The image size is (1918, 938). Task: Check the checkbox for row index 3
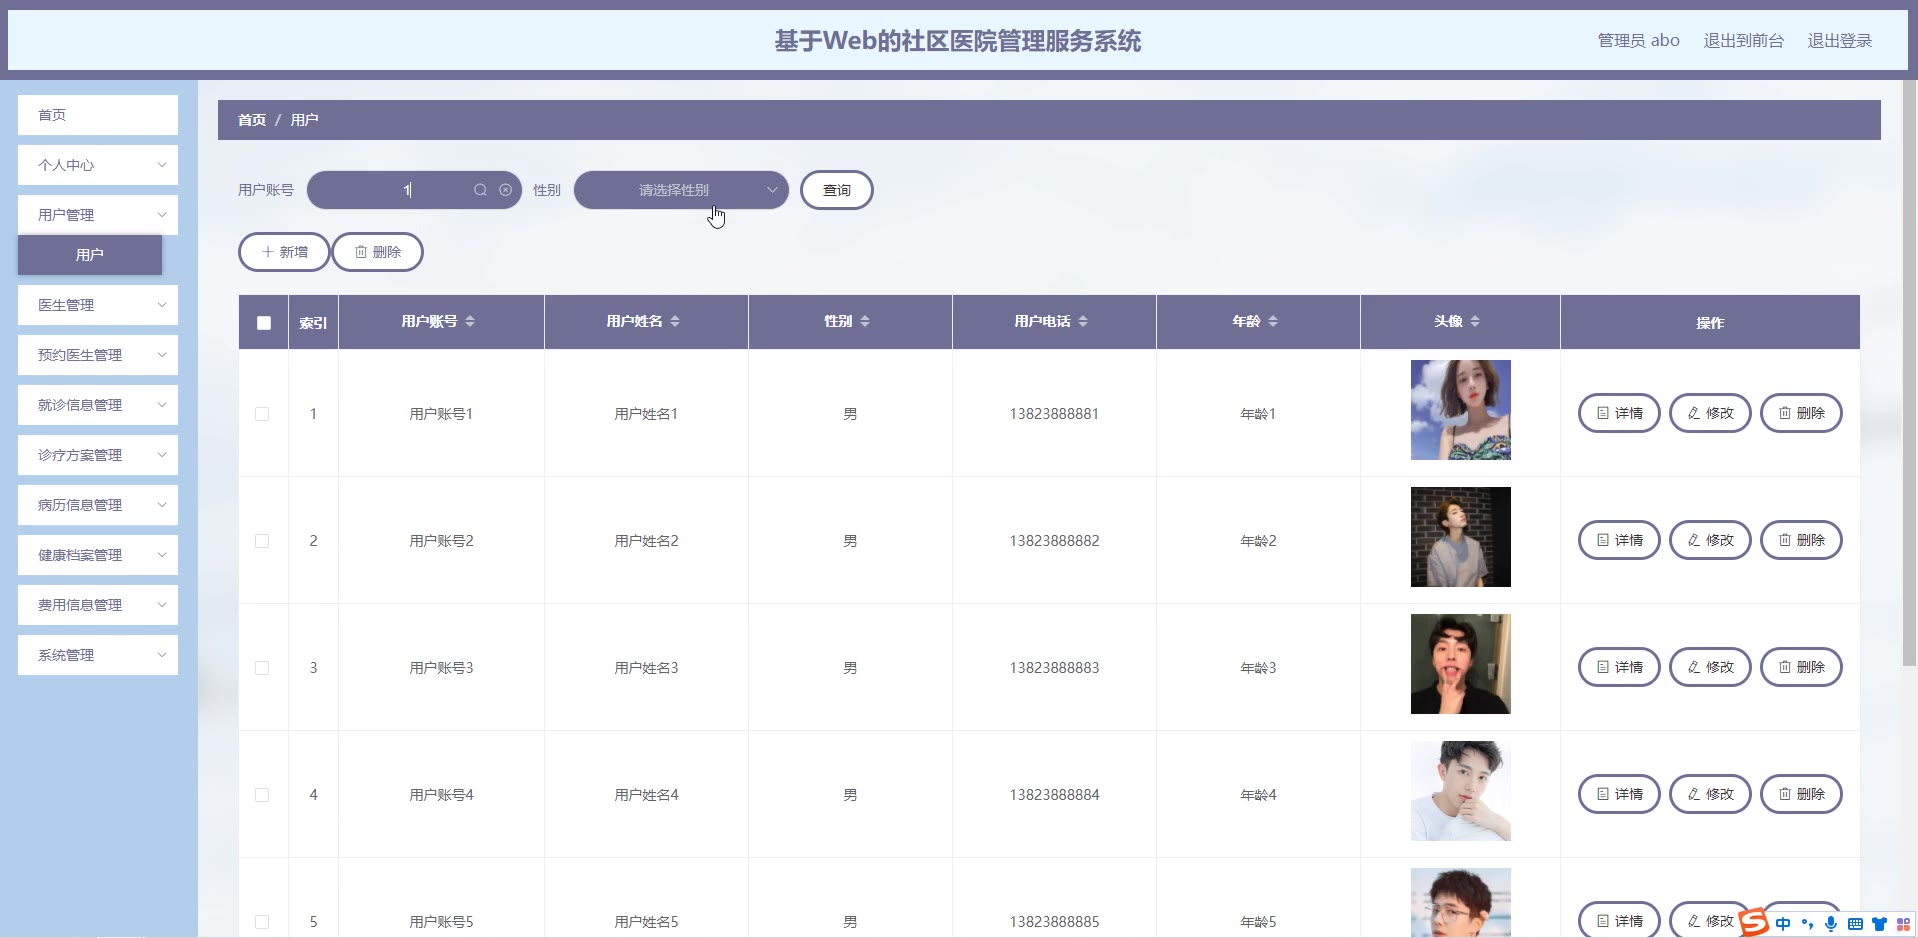click(x=262, y=668)
